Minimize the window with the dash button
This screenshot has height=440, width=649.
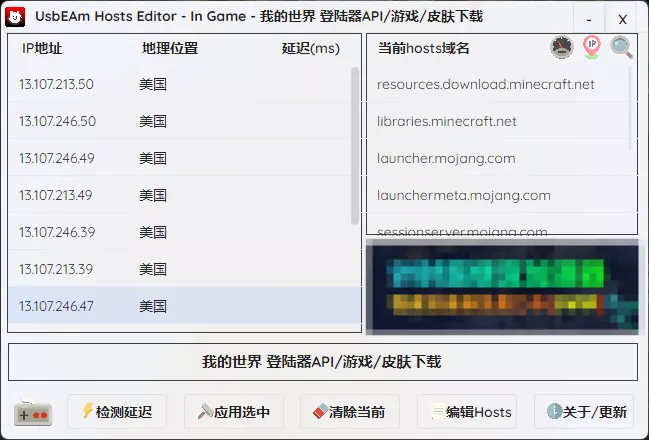click(x=589, y=19)
